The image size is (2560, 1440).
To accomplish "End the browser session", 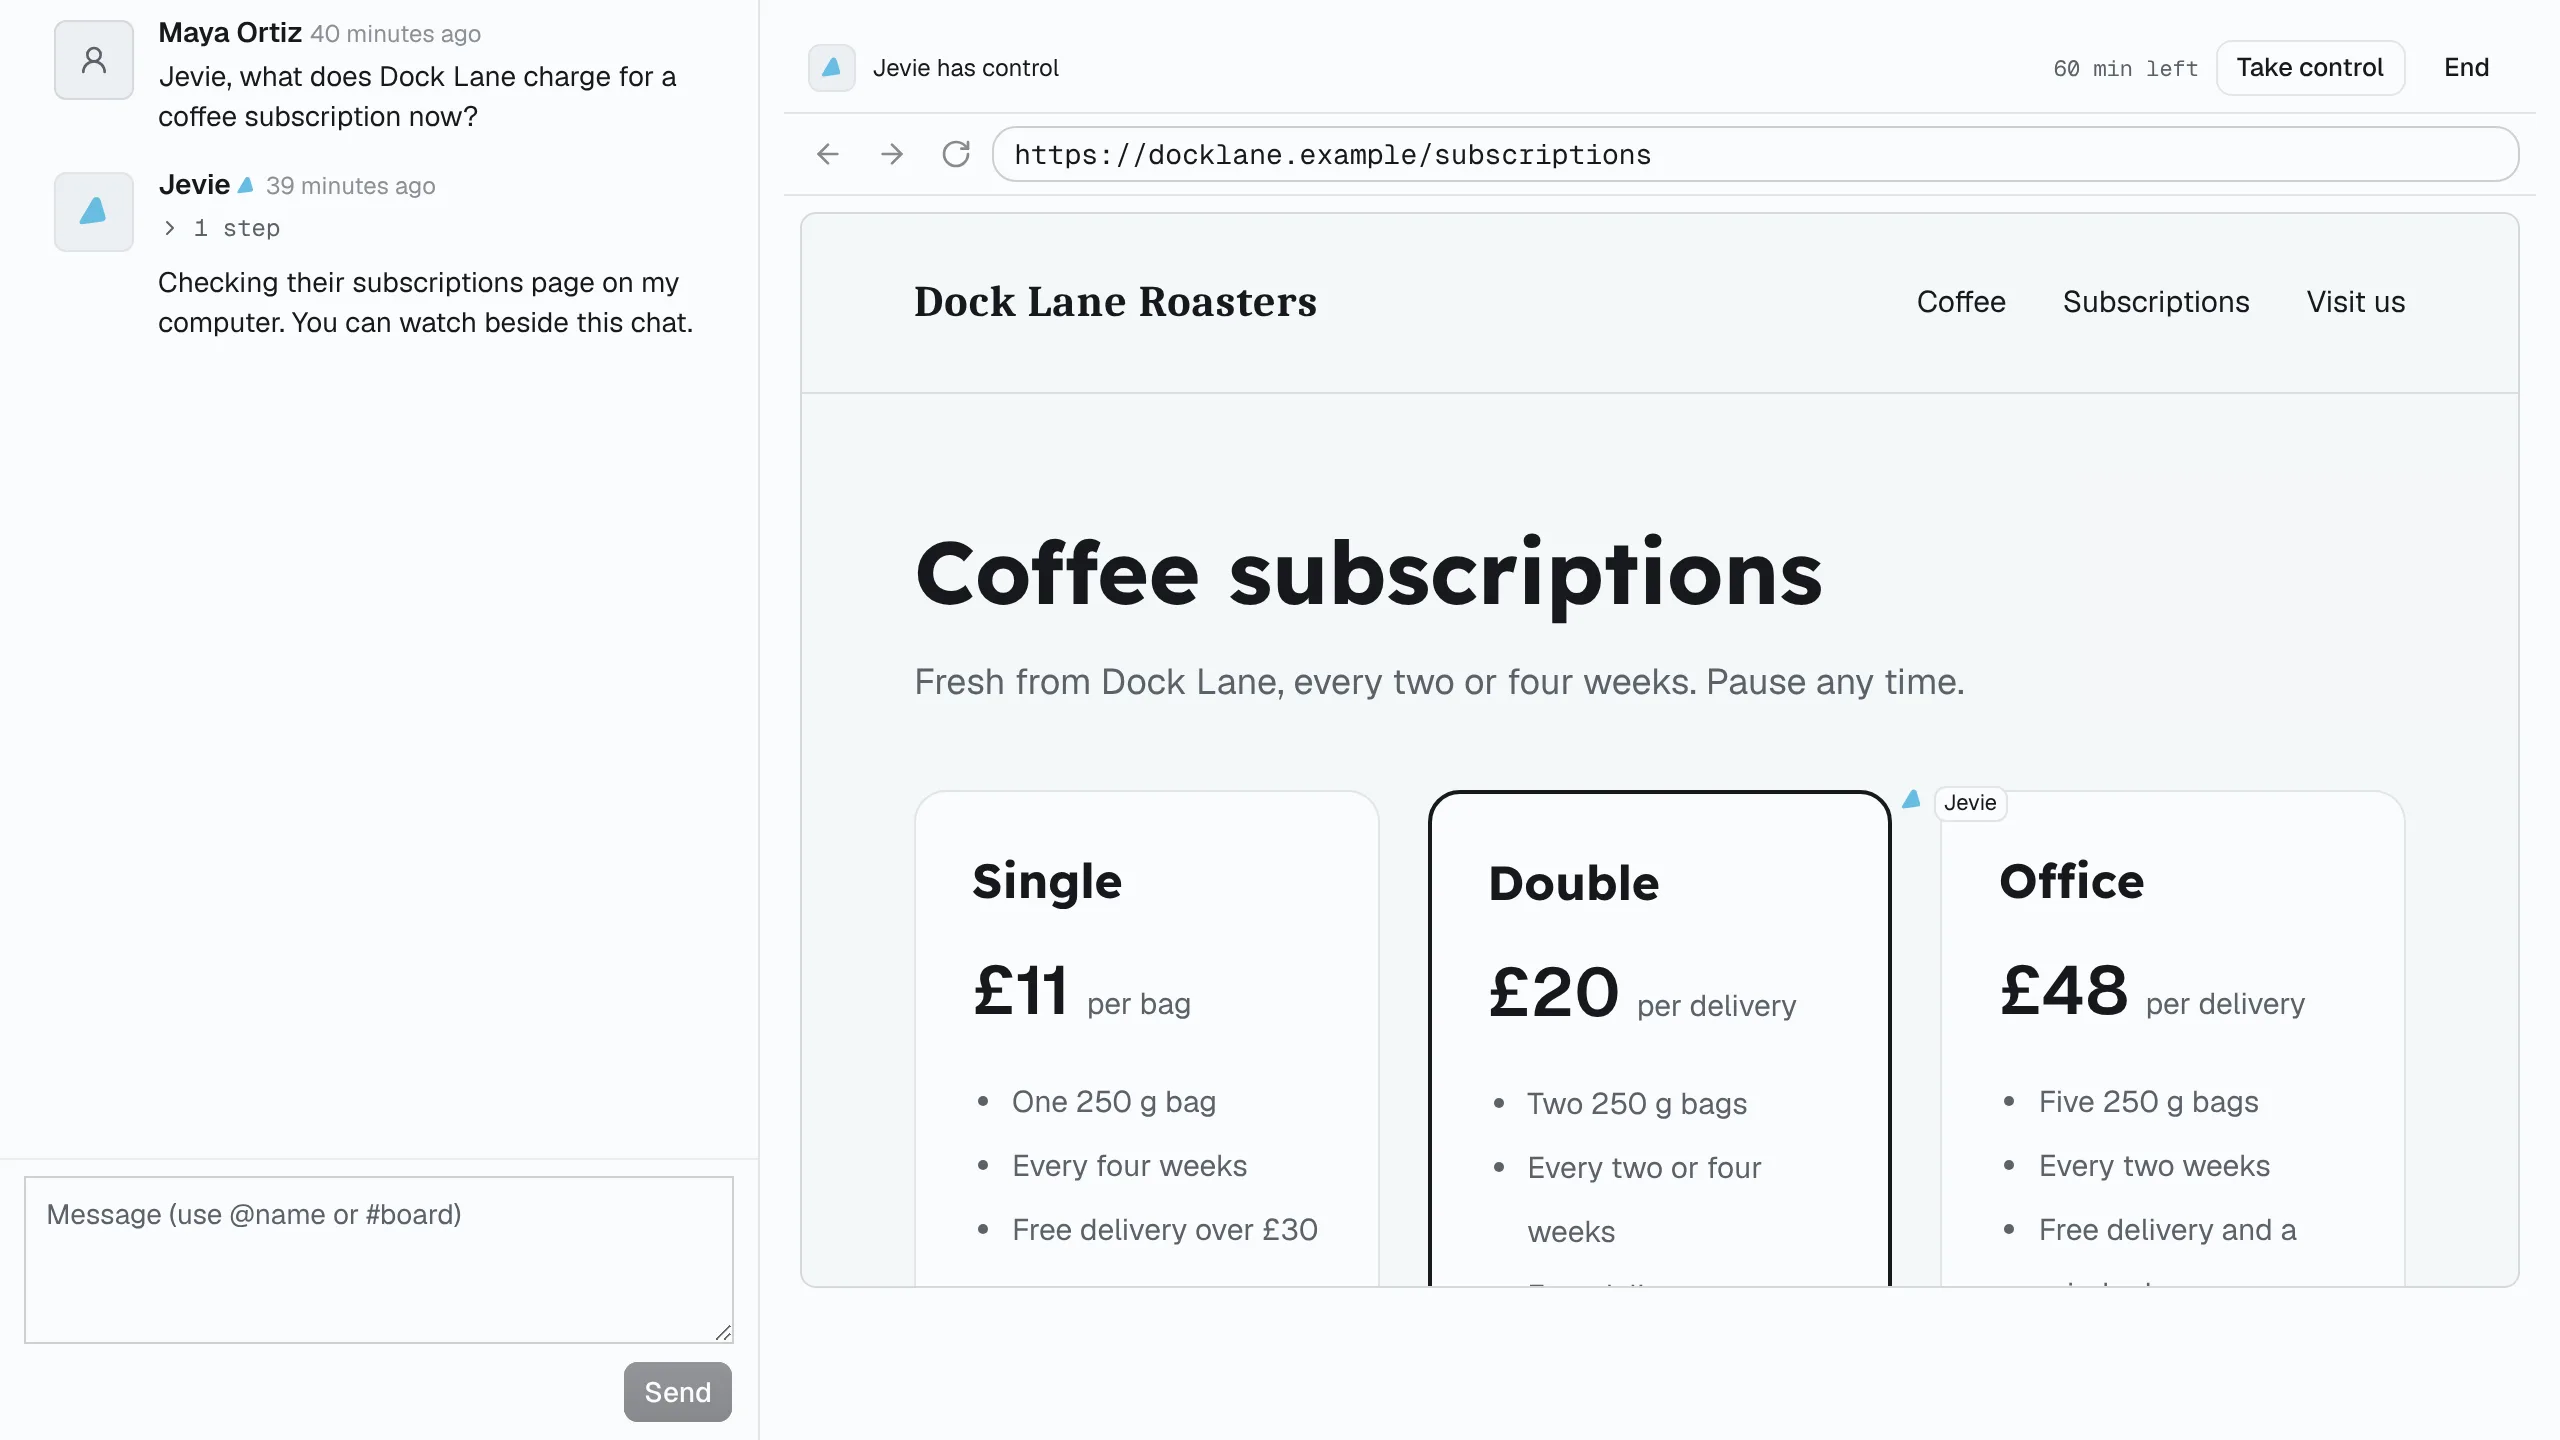I will pos(2466,68).
